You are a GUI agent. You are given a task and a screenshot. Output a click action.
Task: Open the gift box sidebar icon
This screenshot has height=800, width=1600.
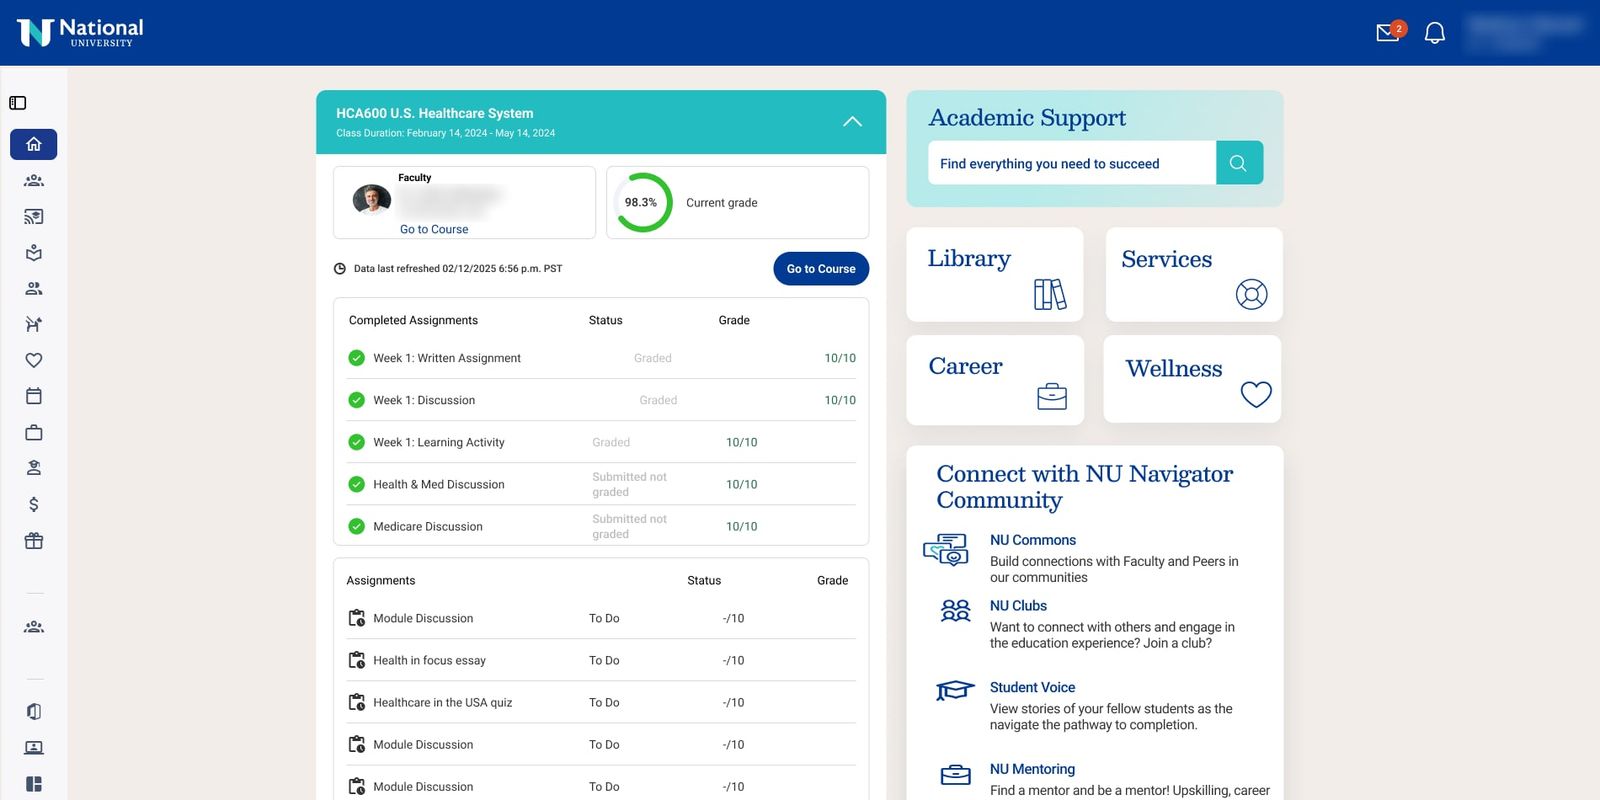[x=34, y=541]
